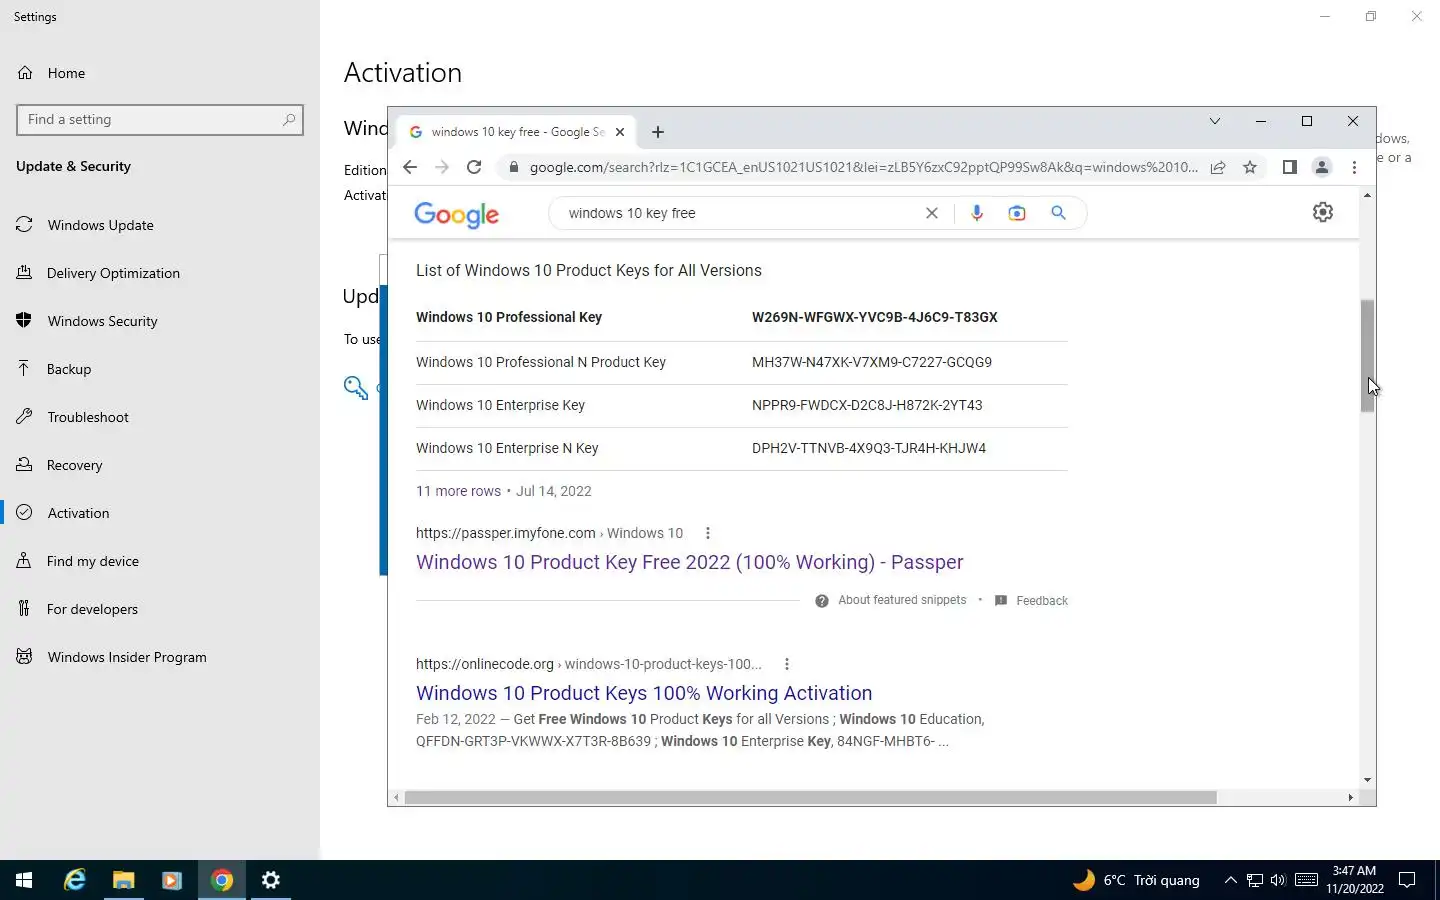Submit Google search magnifier icon
Image resolution: width=1440 pixels, height=900 pixels.
pos(1058,213)
